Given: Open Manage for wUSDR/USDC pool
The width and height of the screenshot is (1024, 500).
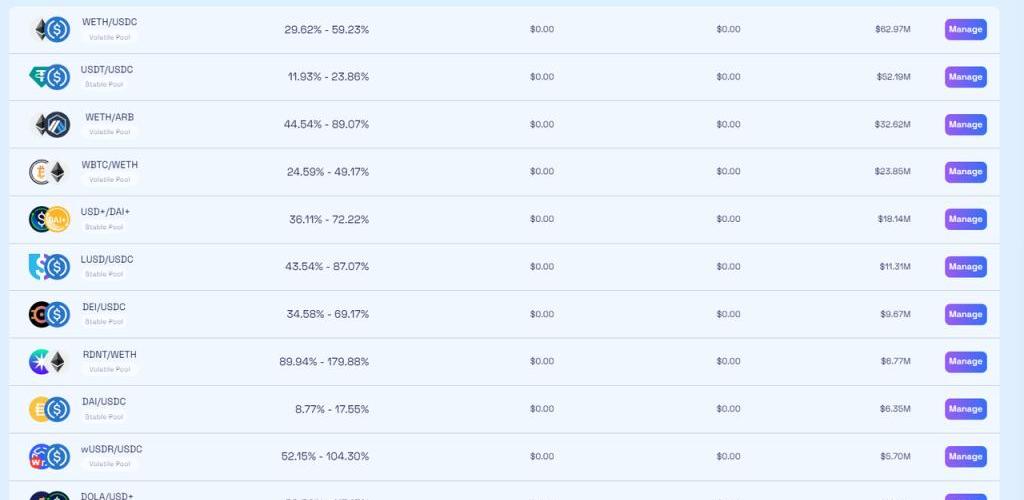Looking at the screenshot, I should (965, 457).
